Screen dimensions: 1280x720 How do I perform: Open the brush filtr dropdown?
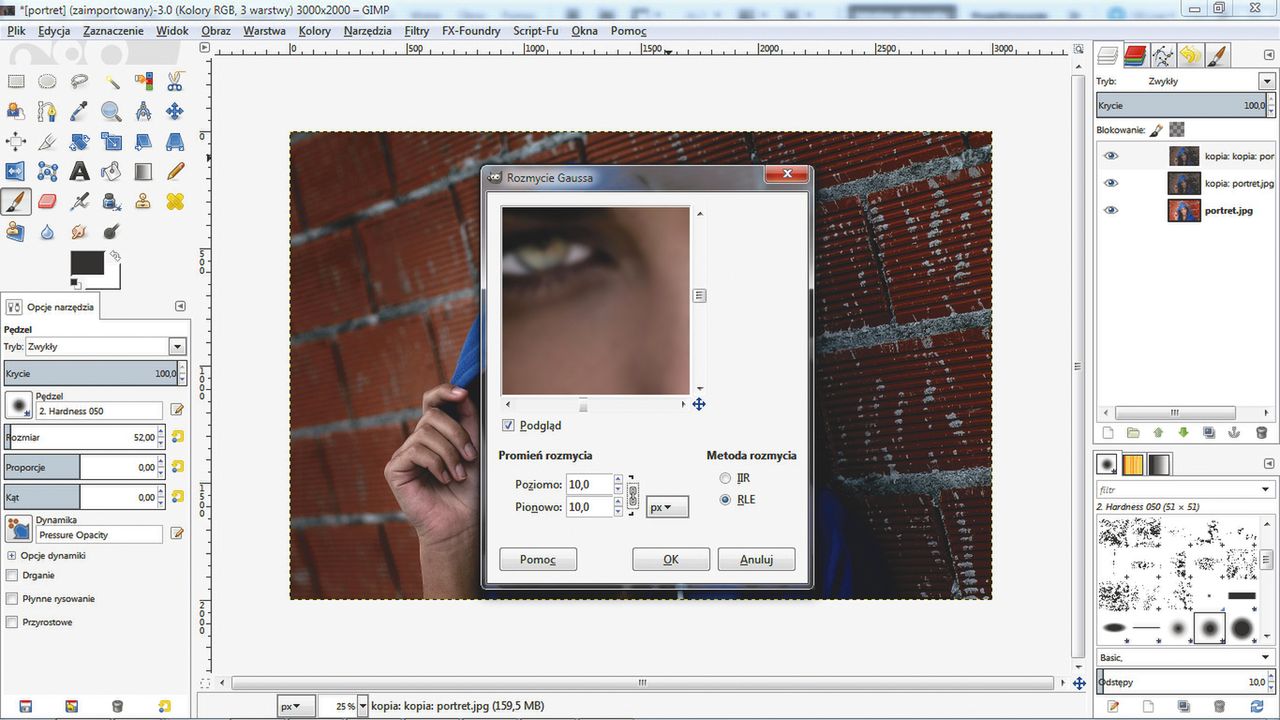[x=1266, y=490]
